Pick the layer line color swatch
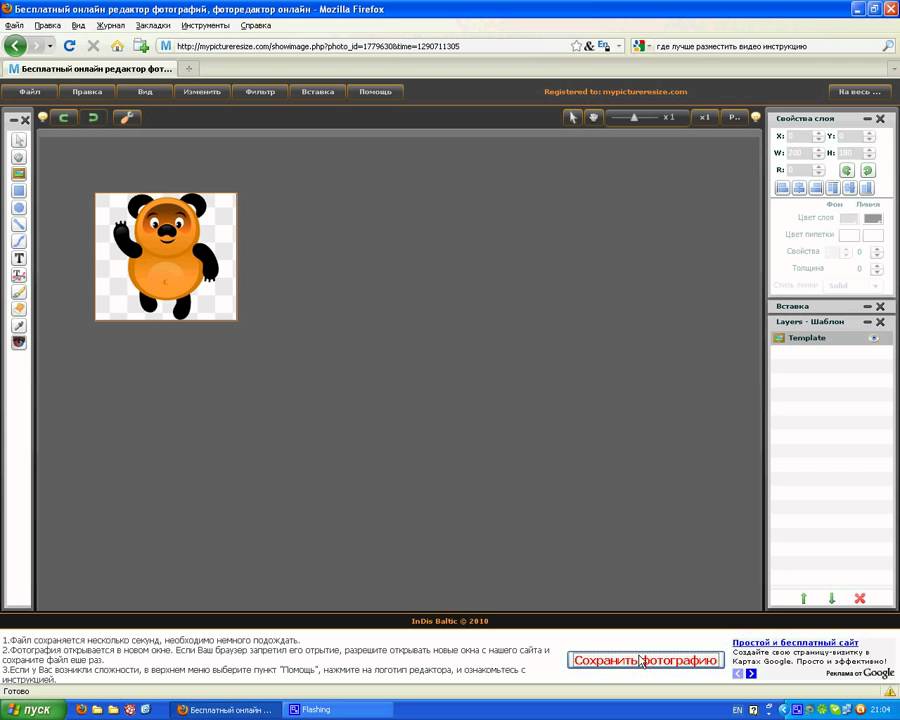900x720 pixels. [x=873, y=218]
